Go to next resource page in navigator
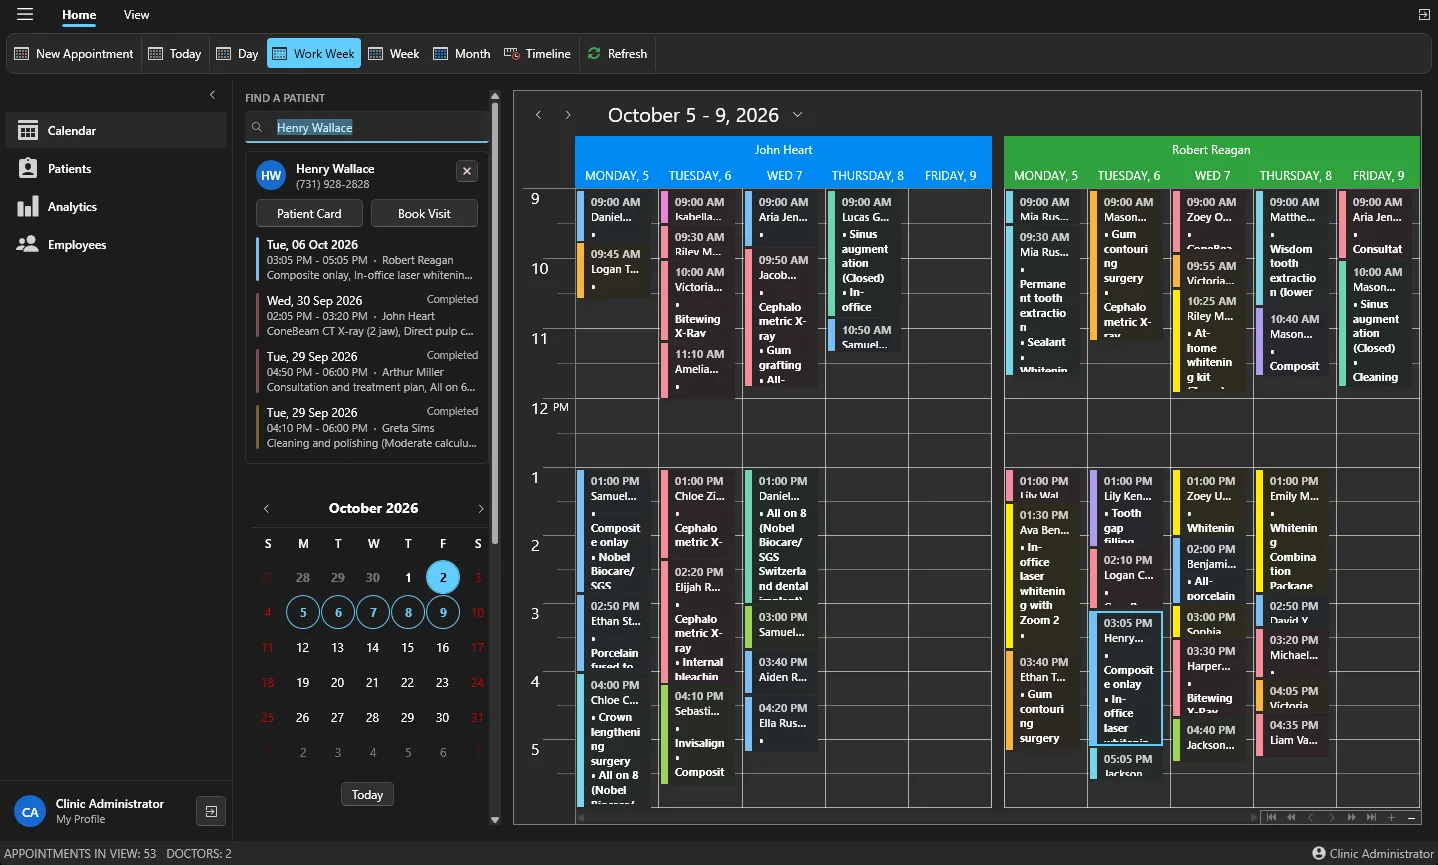1438x865 pixels. [1352, 817]
